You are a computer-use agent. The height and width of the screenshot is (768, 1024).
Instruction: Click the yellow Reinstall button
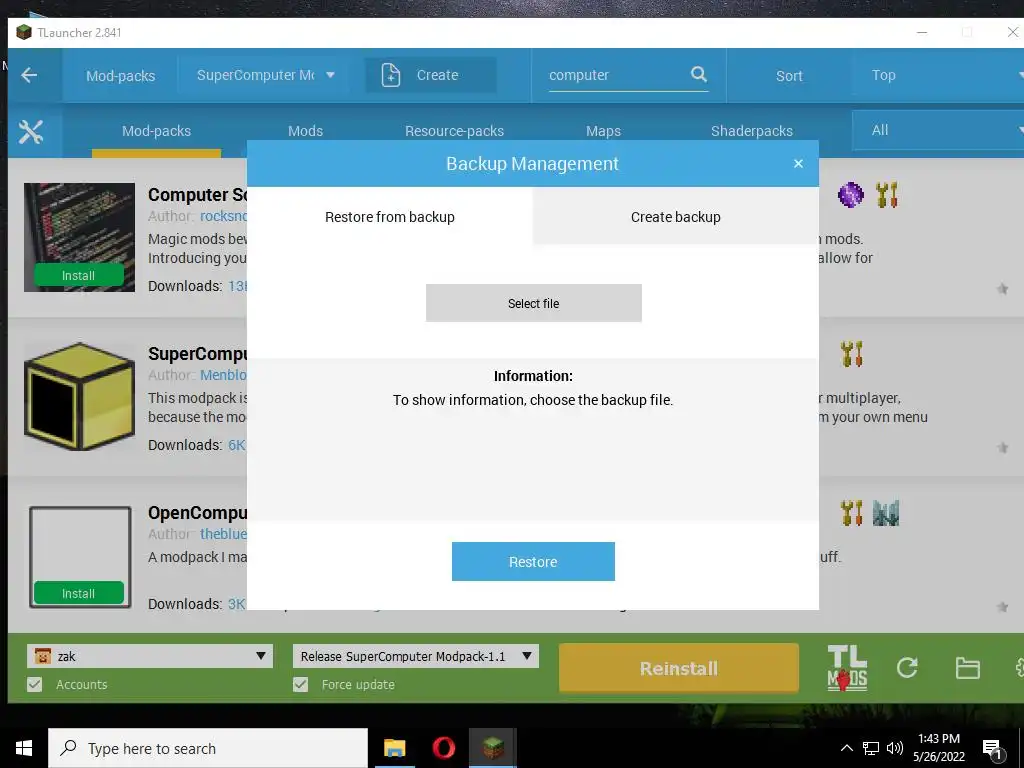tap(679, 668)
